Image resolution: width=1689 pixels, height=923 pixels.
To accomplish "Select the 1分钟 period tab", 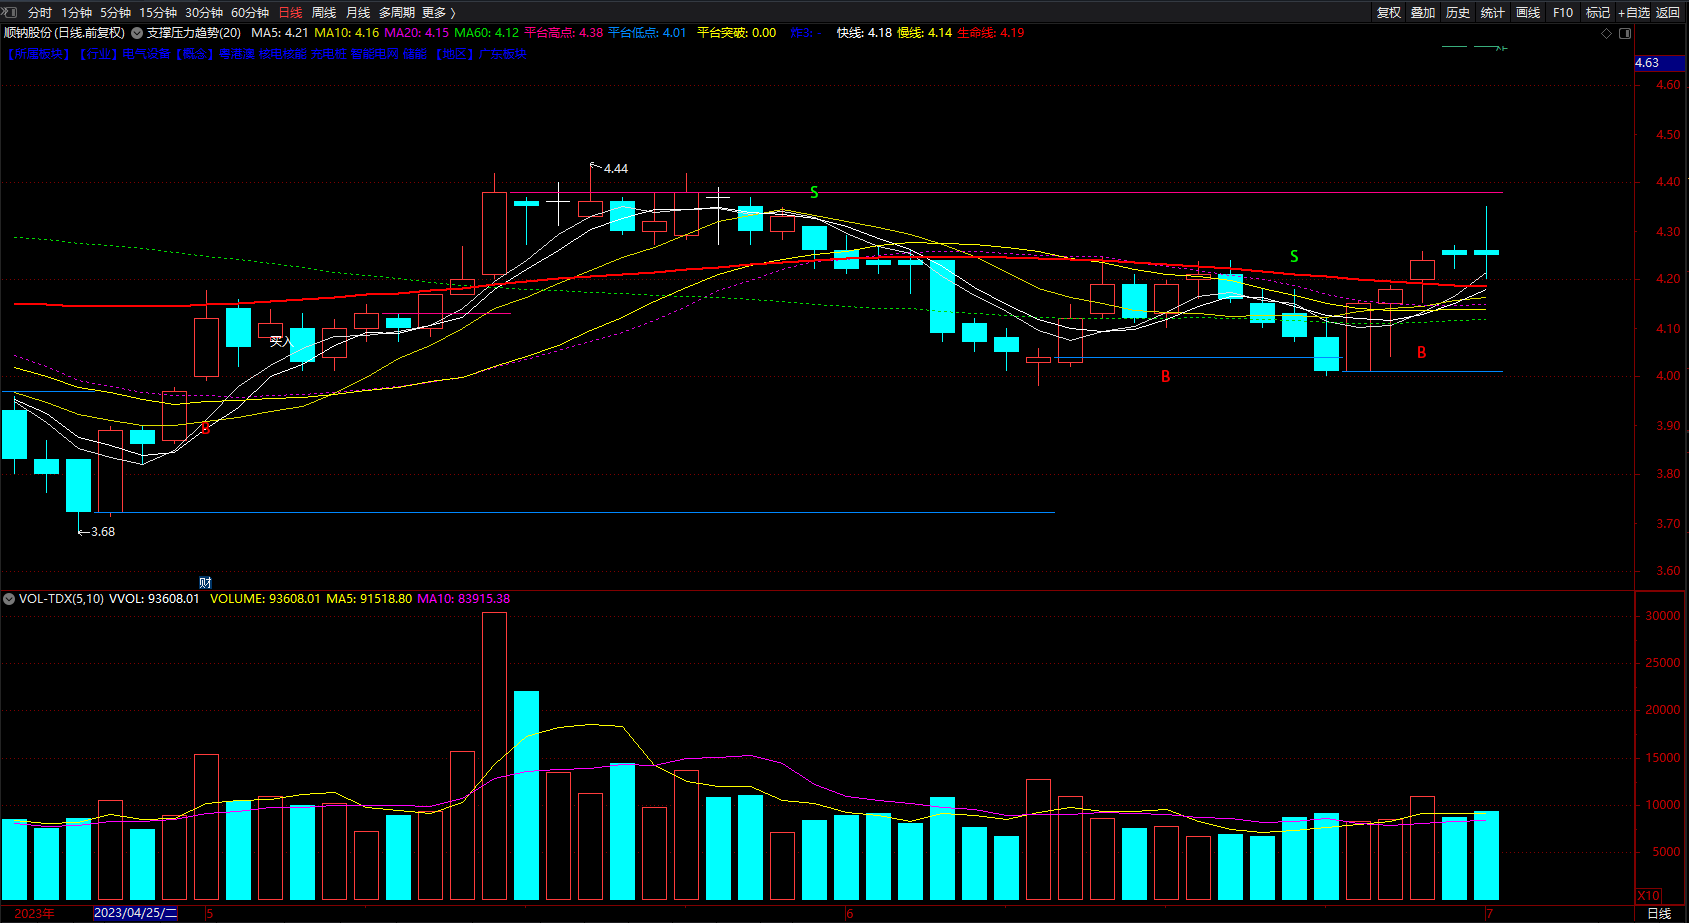I will [76, 12].
